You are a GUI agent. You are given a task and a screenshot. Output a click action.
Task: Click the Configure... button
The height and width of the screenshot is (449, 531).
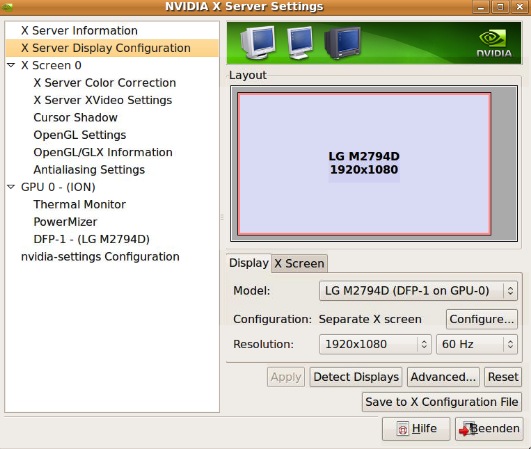482,319
